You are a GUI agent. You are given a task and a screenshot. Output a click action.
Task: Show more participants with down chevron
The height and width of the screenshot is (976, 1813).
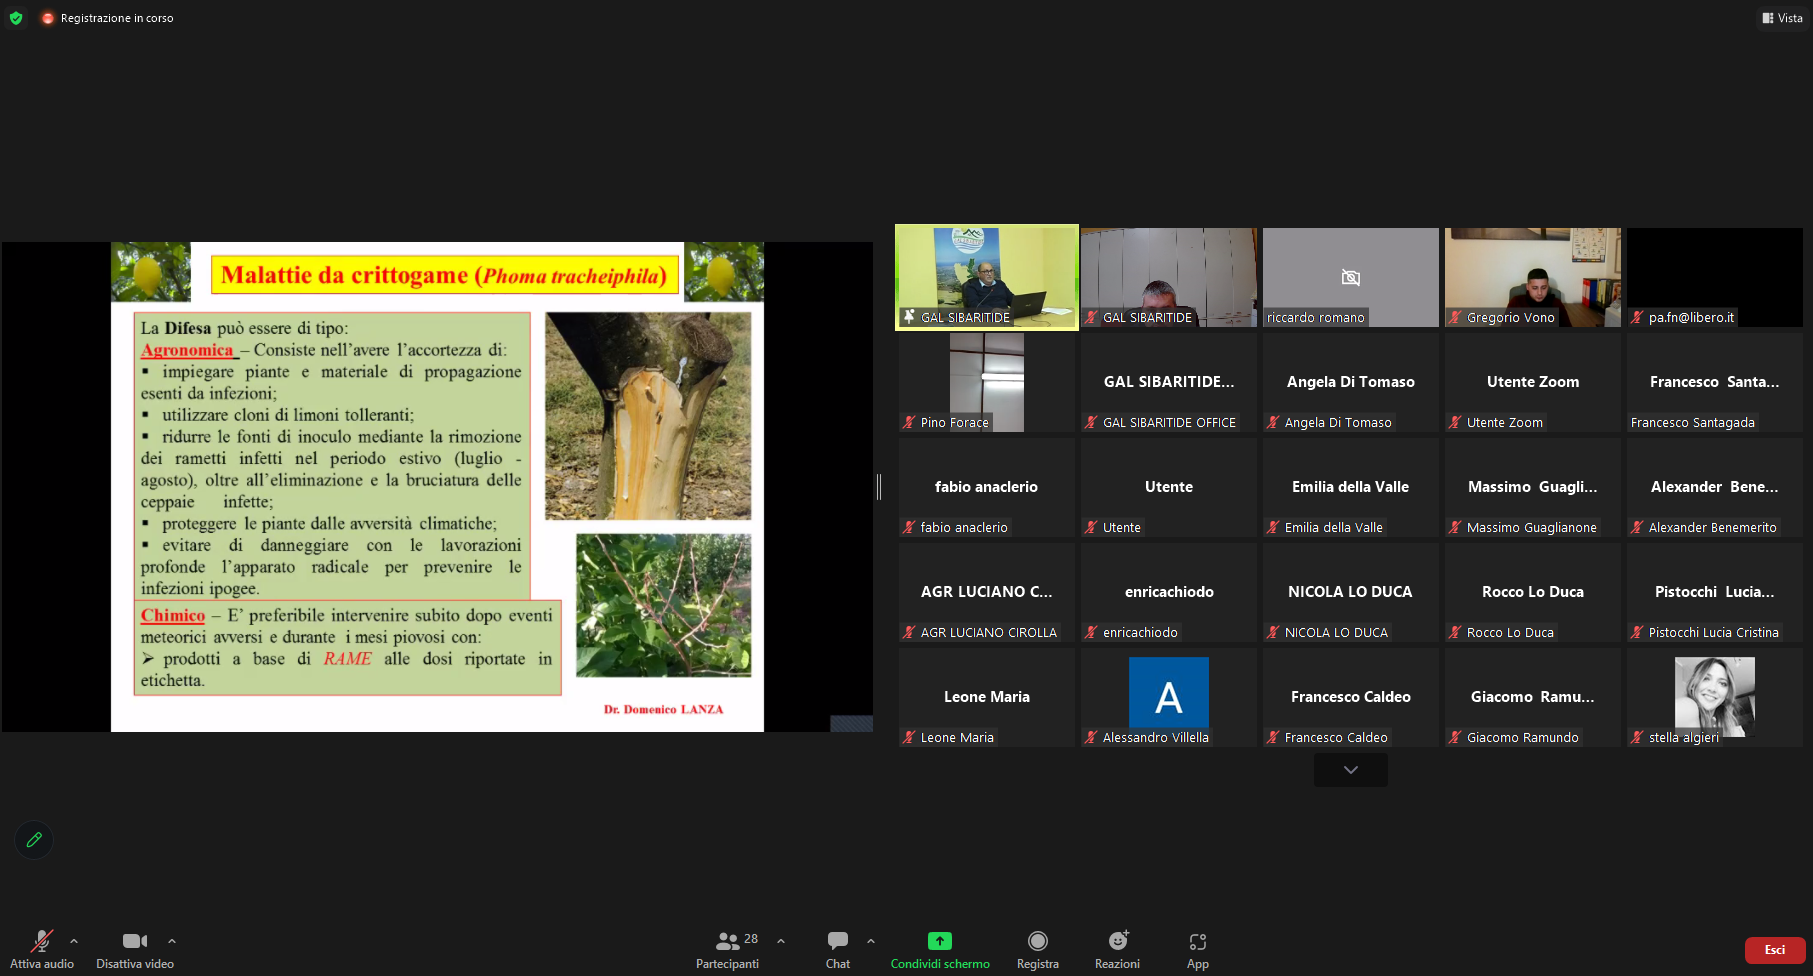1351,770
